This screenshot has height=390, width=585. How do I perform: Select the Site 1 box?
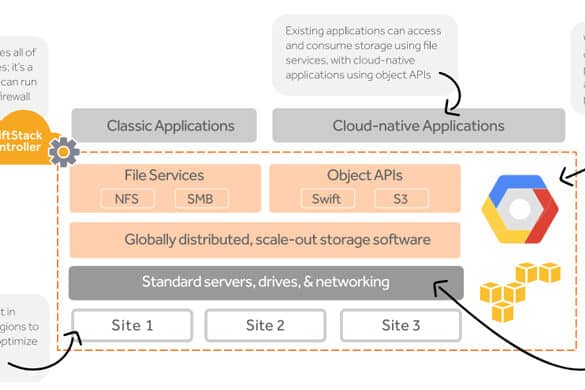(x=132, y=325)
